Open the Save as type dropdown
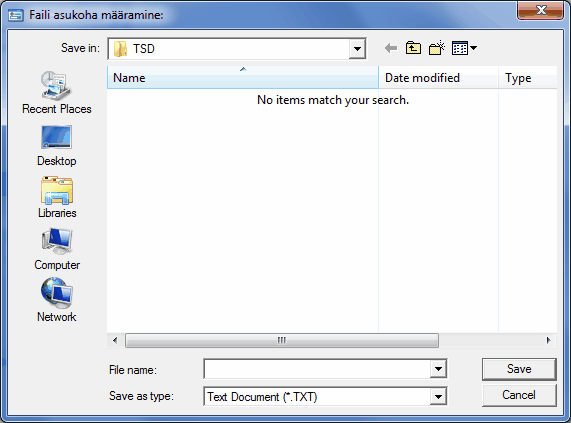571x423 pixels. pos(438,396)
